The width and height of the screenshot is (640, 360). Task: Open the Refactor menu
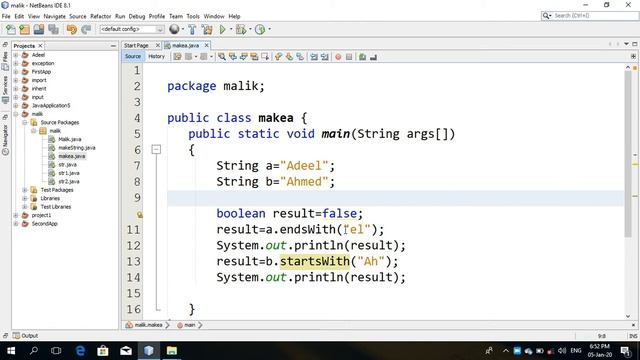click(100, 16)
